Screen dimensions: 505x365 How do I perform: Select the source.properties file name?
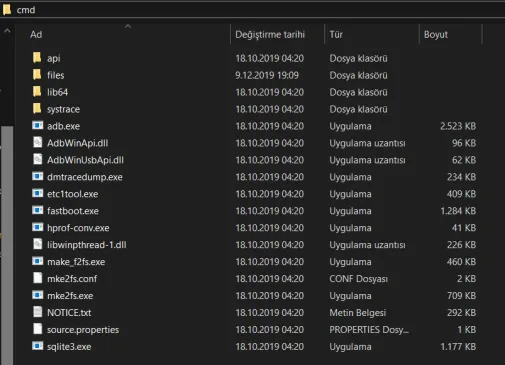tap(83, 330)
